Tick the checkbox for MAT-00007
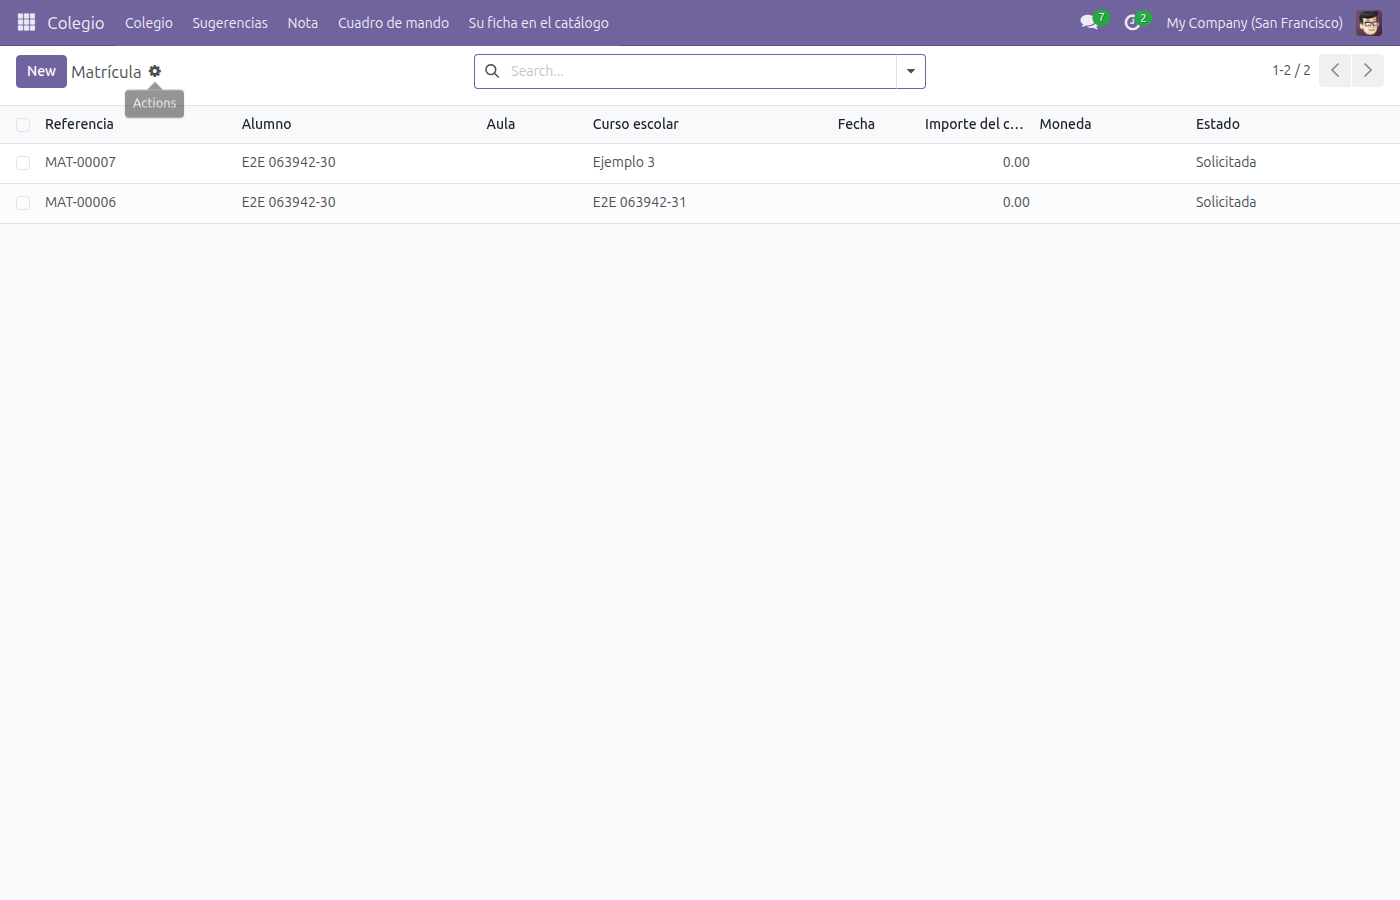Image resolution: width=1400 pixels, height=900 pixels. tap(23, 163)
